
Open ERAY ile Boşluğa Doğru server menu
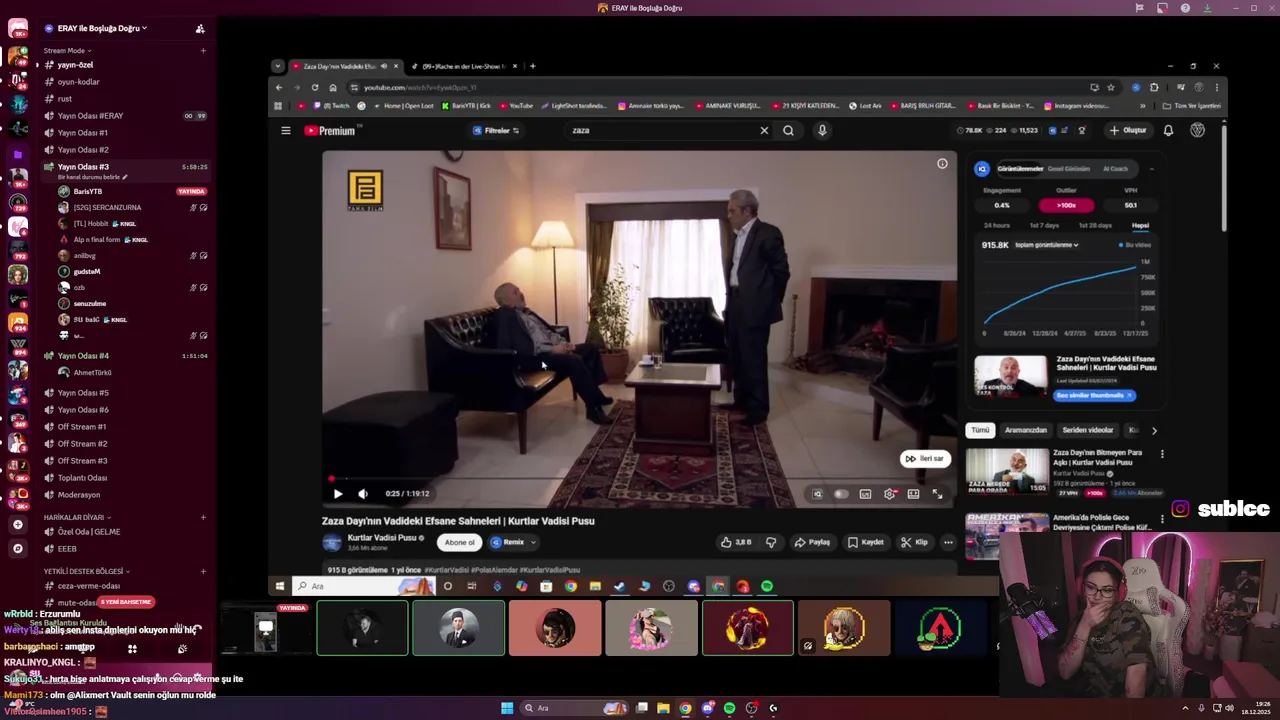pyautogui.click(x=101, y=28)
